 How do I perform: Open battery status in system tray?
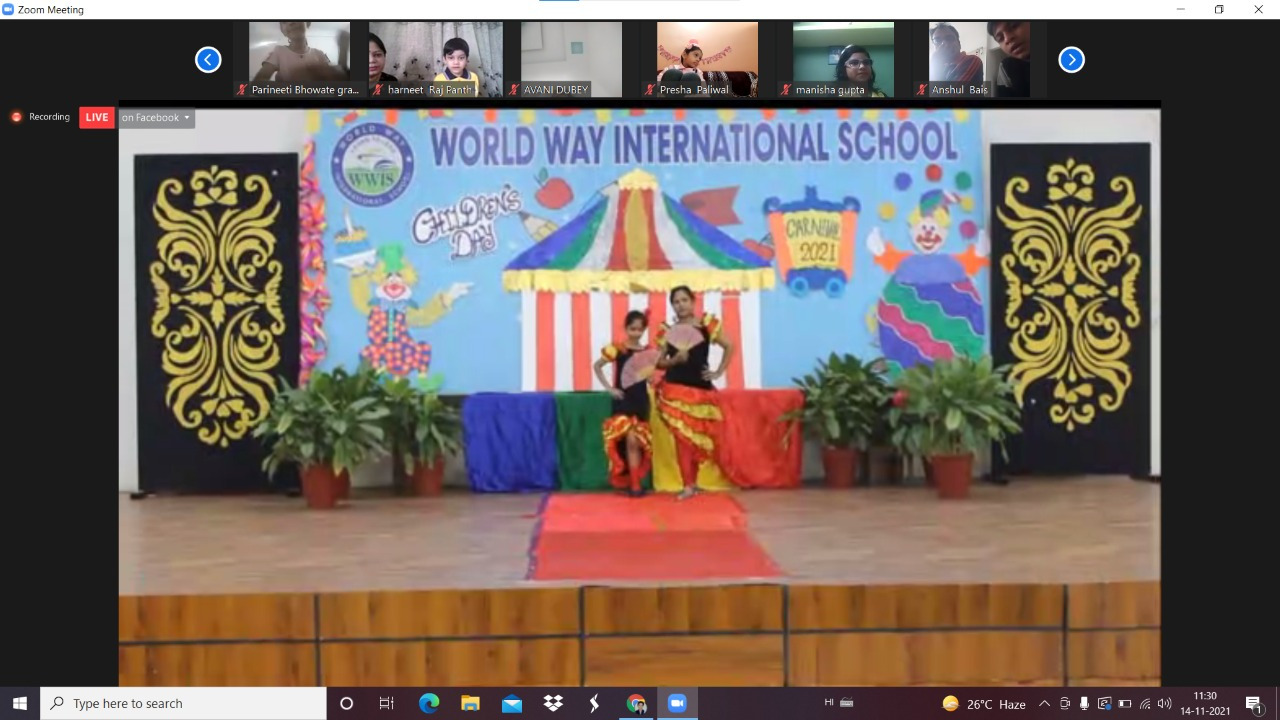coord(1124,704)
